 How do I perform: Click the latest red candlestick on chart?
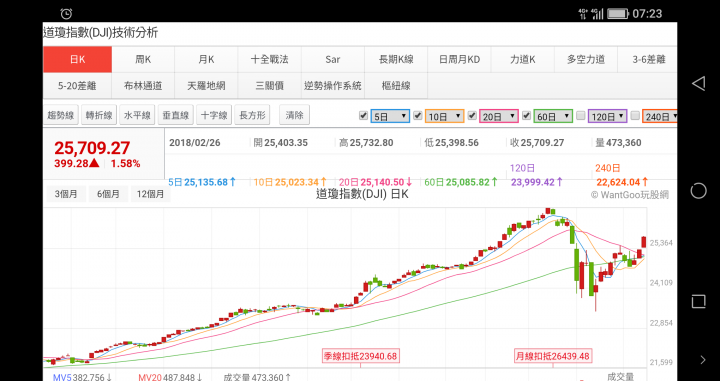(x=644, y=242)
